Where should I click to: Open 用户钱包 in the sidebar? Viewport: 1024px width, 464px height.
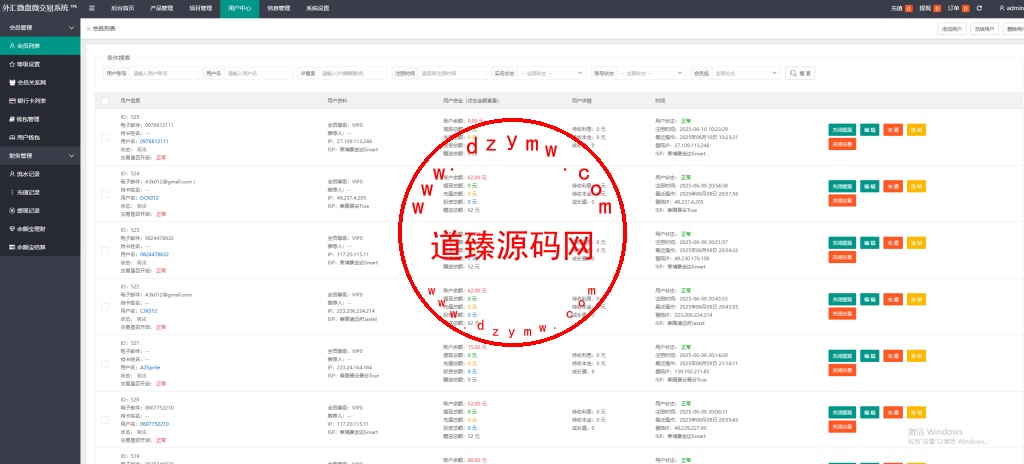[x=40, y=138]
